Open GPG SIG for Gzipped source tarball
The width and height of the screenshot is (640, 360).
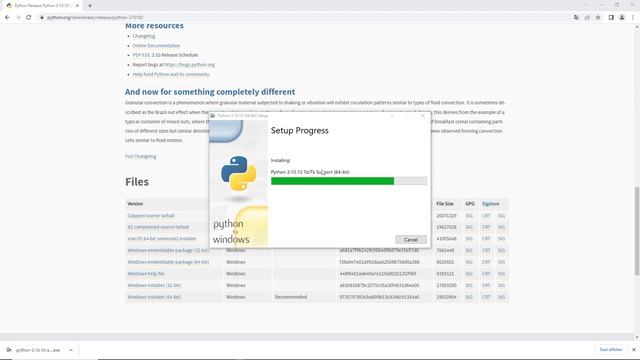tap(469, 216)
